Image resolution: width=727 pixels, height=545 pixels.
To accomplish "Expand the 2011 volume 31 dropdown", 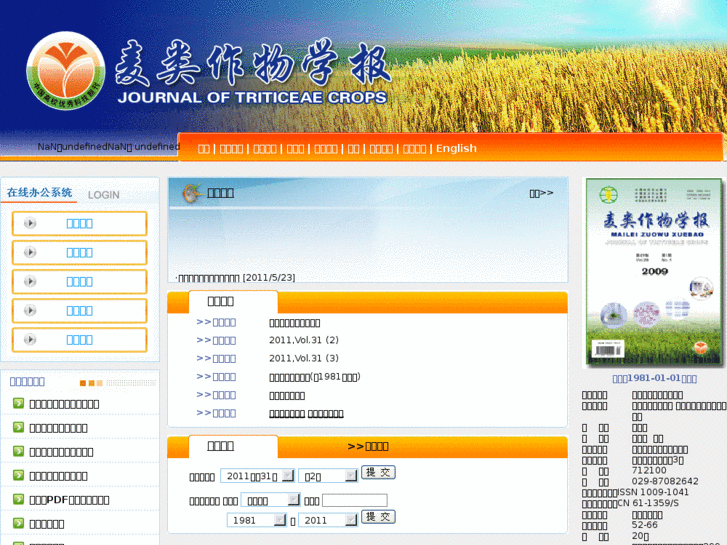I will click(257, 476).
